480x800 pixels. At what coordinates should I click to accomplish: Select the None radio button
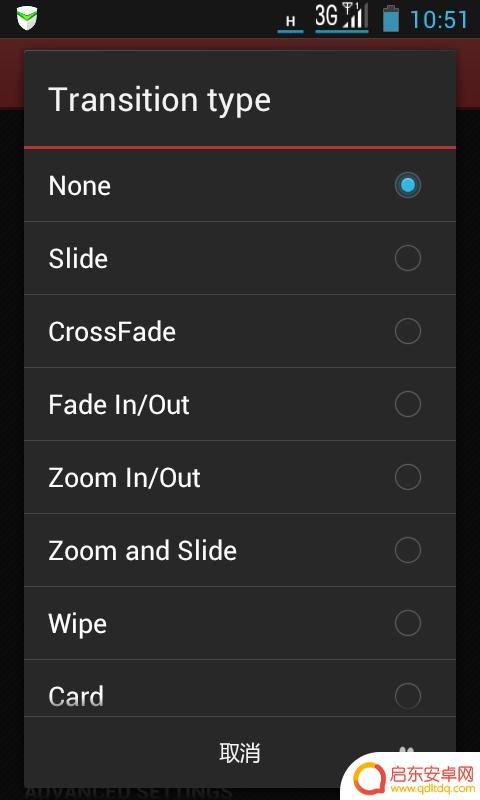[408, 185]
